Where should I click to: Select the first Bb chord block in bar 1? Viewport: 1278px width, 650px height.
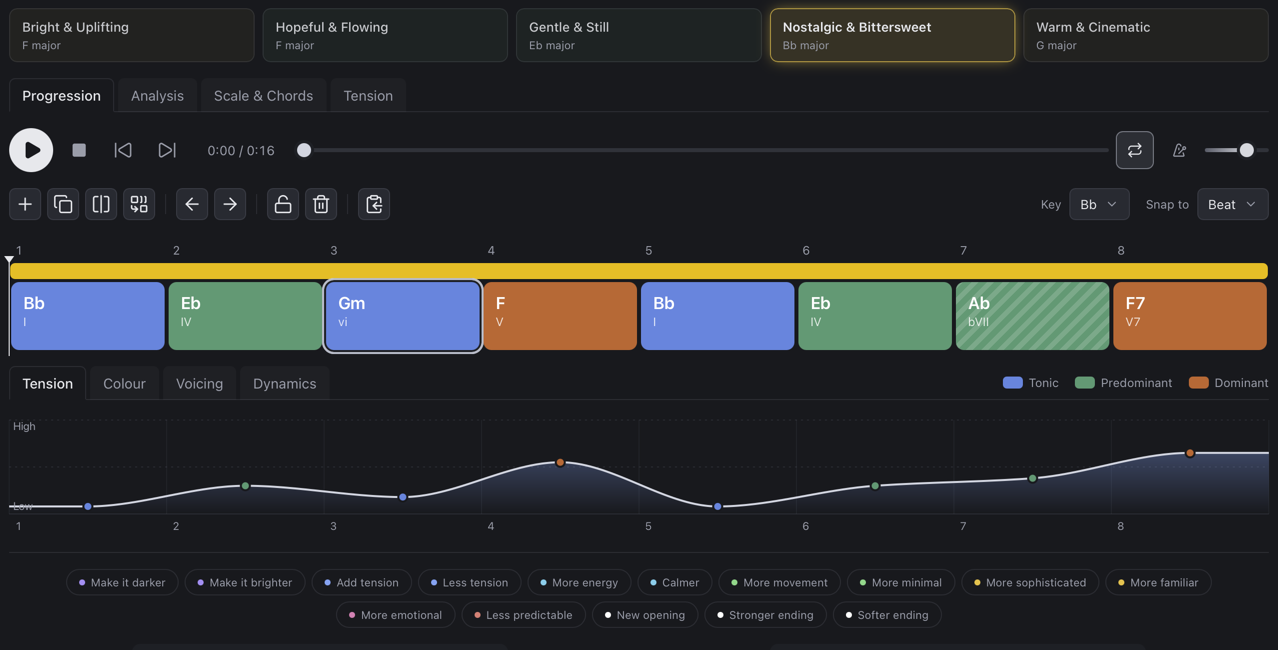[x=88, y=316]
